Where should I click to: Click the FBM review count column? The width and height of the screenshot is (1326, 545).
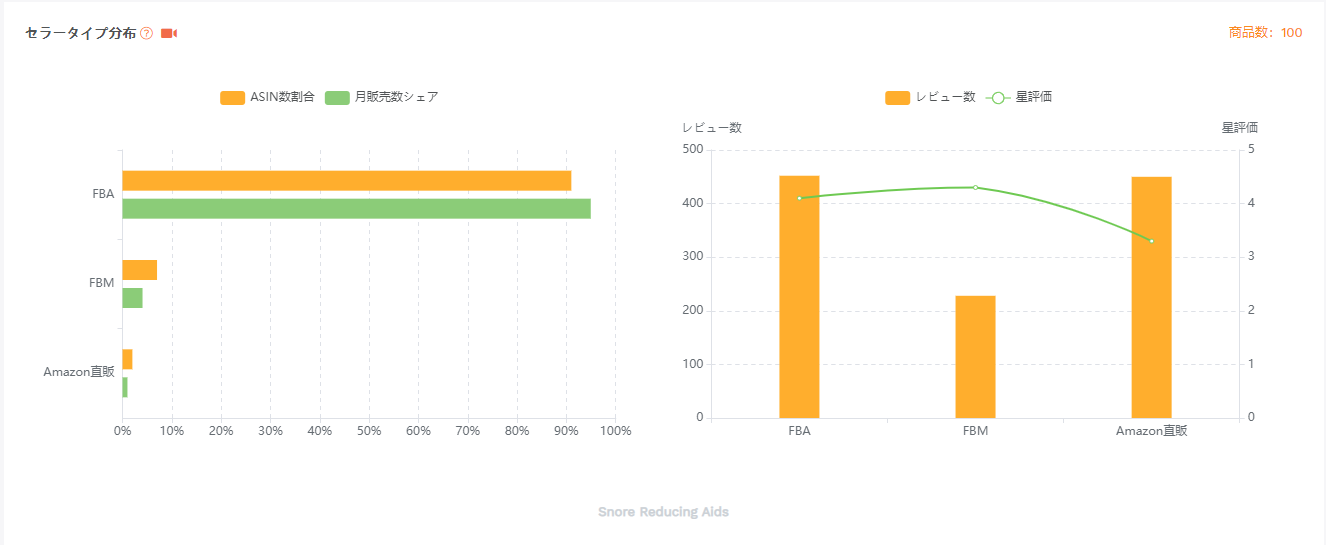(x=975, y=357)
